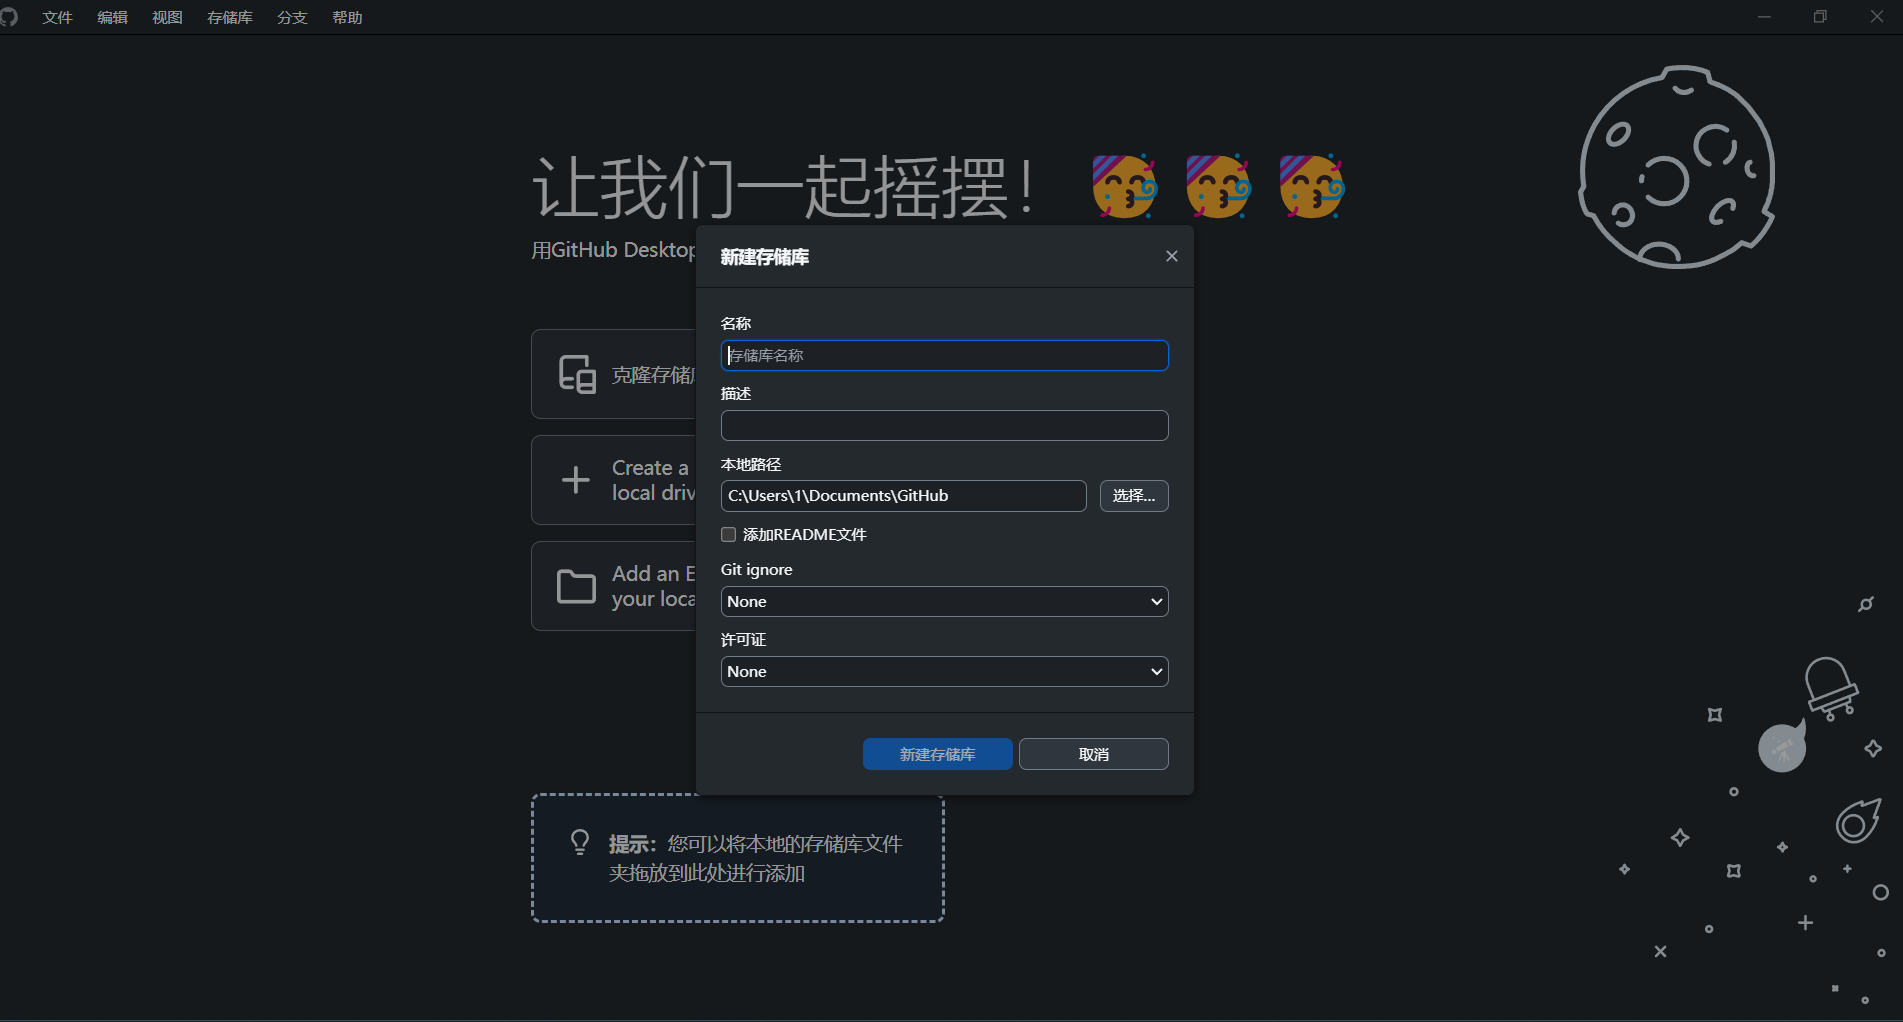Click the 取消 button

coord(1093,754)
